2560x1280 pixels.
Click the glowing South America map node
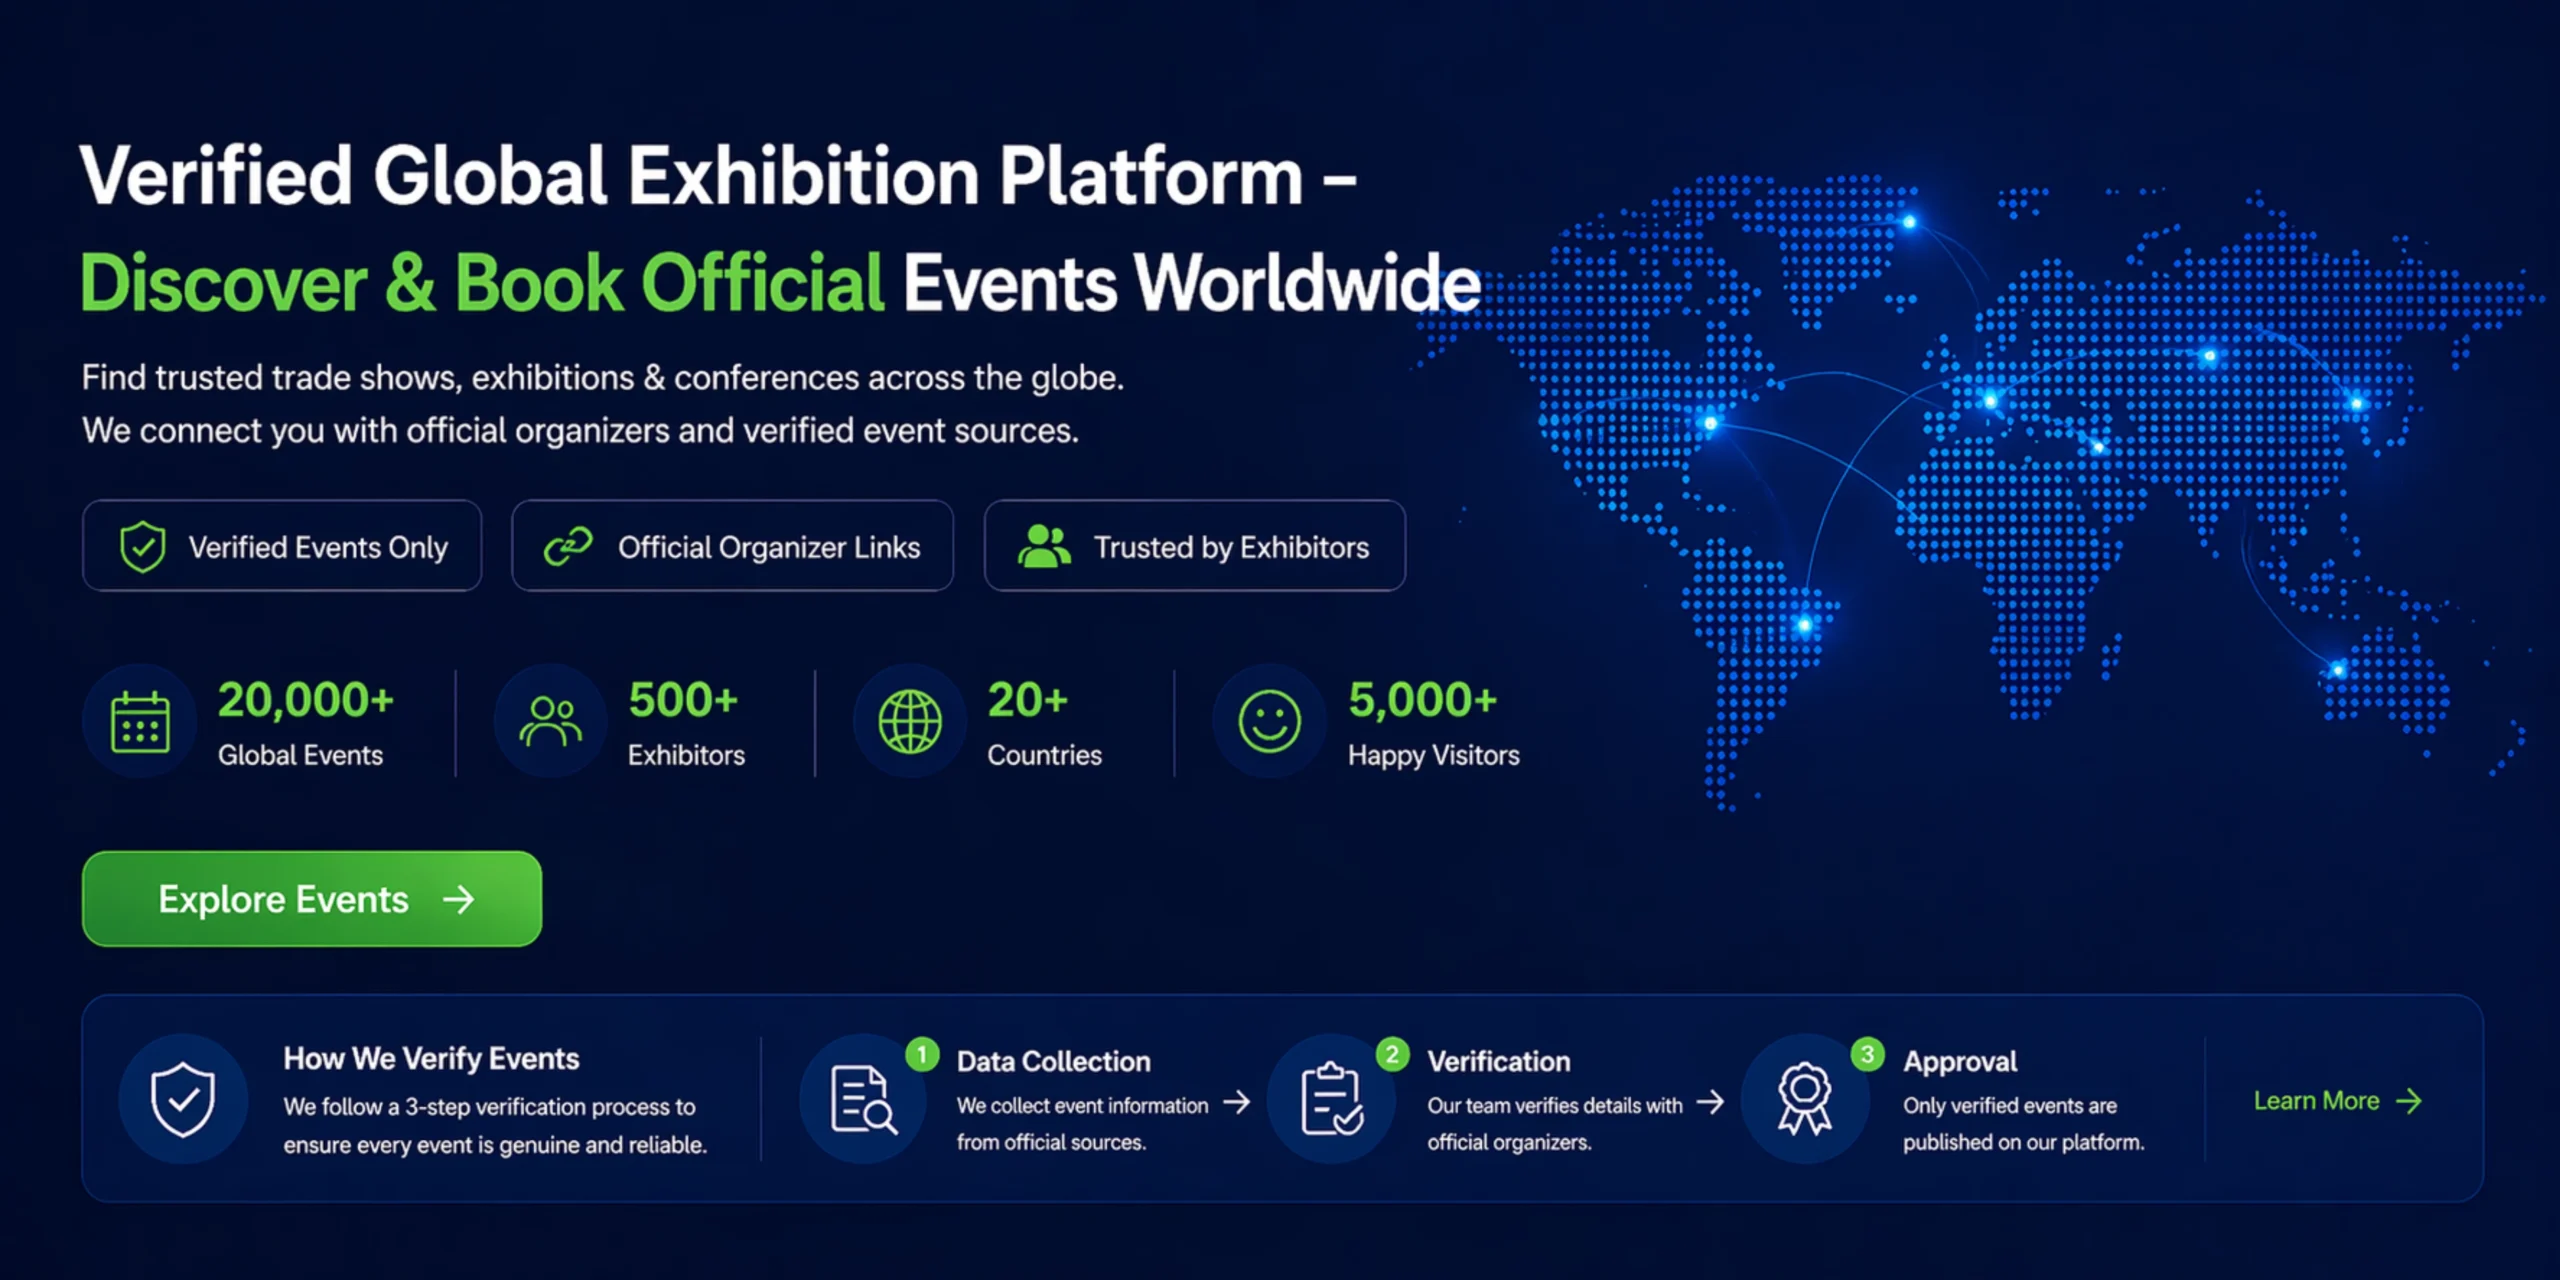tap(1805, 626)
